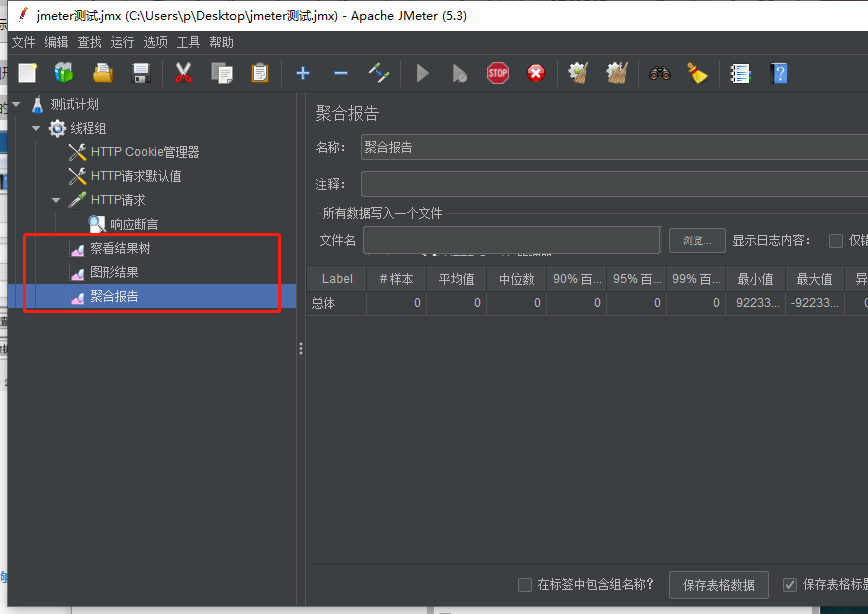The width and height of the screenshot is (868, 614).
Task: Collapse the 测试计划 tree node arrow
Action: [16, 104]
